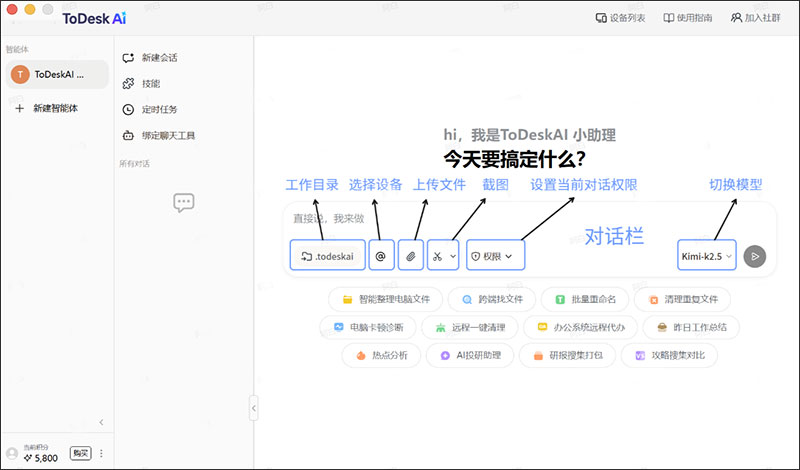Click the ToDesk AI logo
The height and width of the screenshot is (470, 800).
[x=94, y=18]
